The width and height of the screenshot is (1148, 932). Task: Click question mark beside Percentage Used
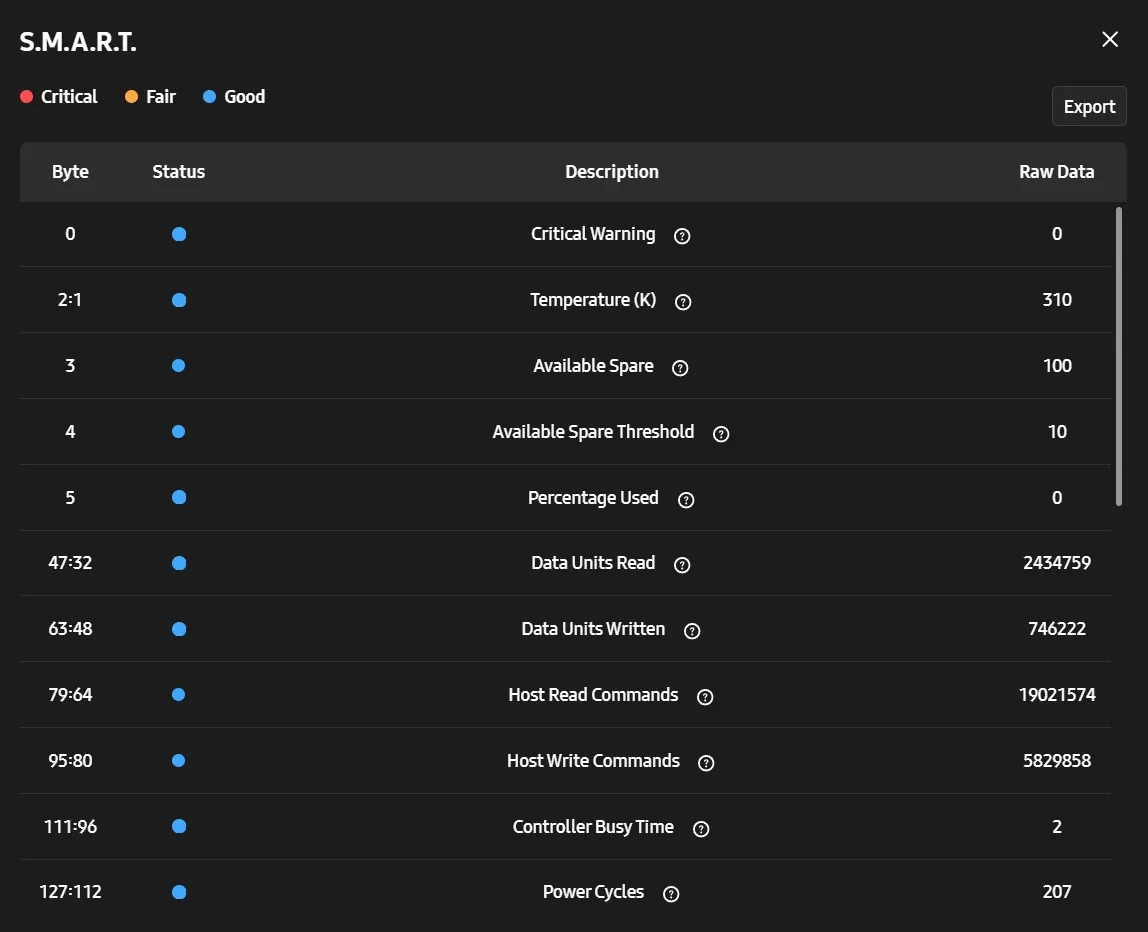click(685, 499)
